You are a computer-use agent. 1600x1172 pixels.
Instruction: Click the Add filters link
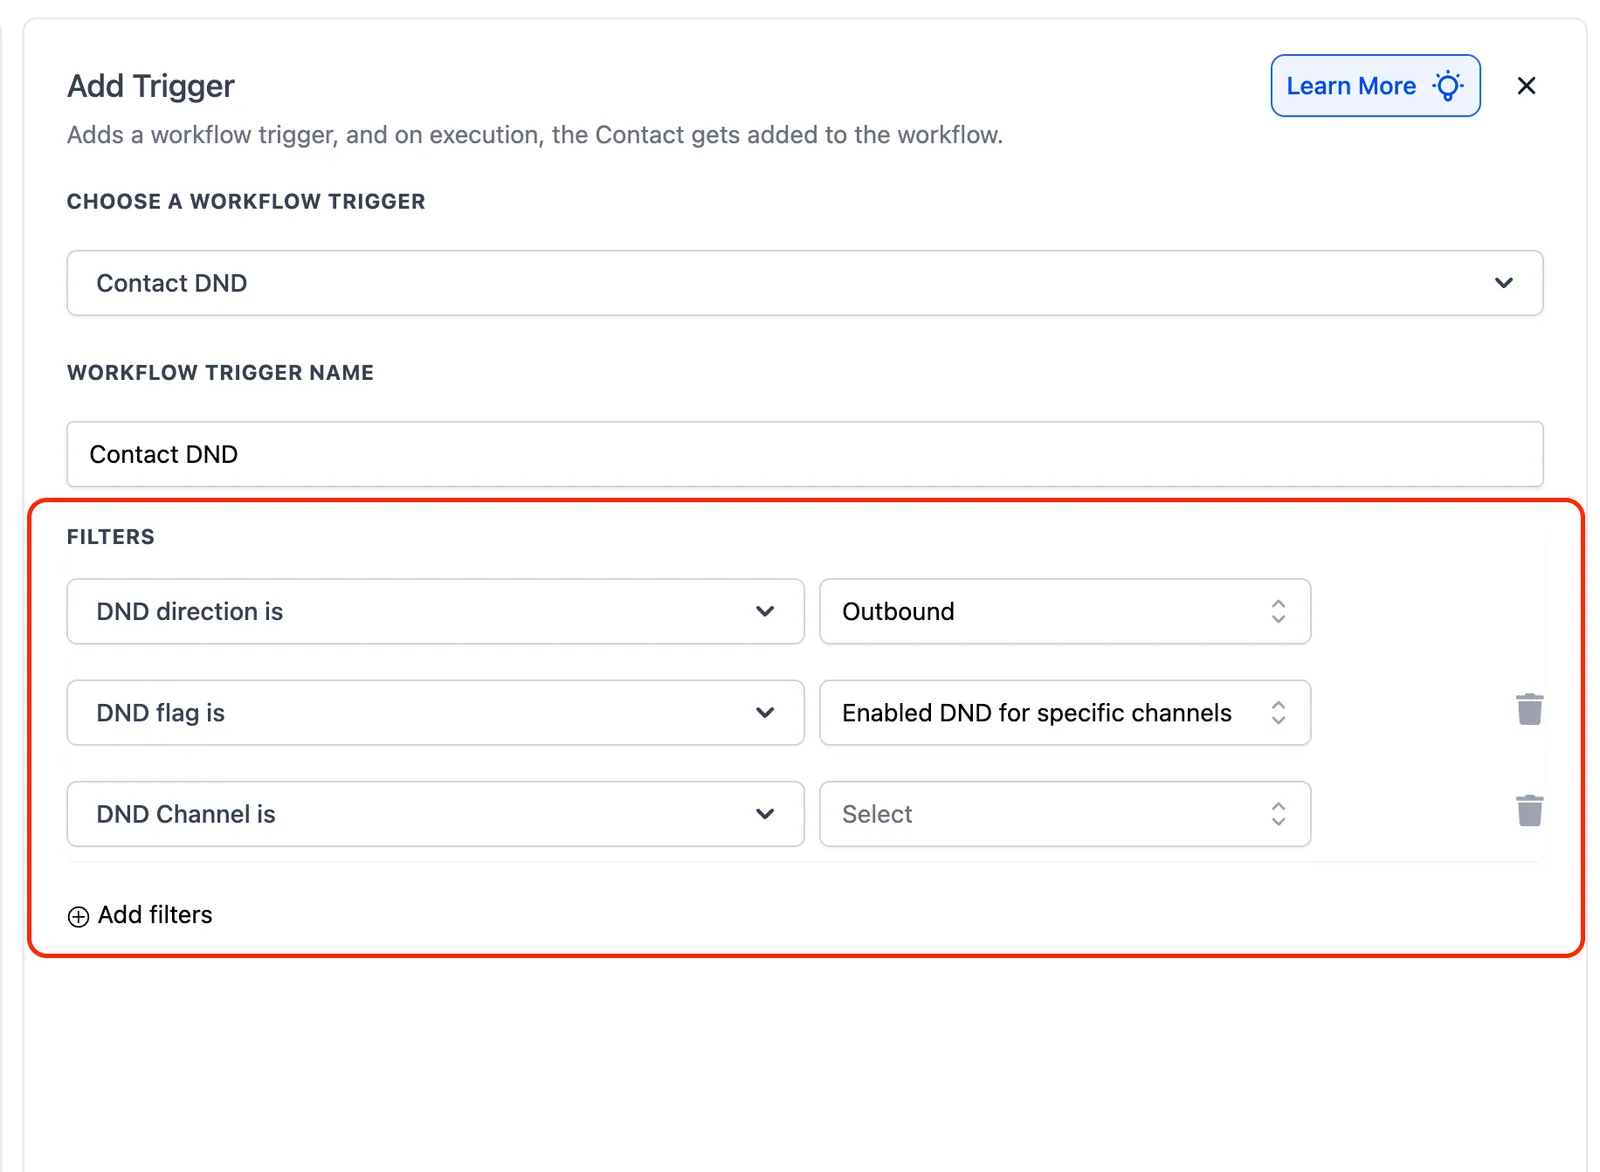click(140, 915)
